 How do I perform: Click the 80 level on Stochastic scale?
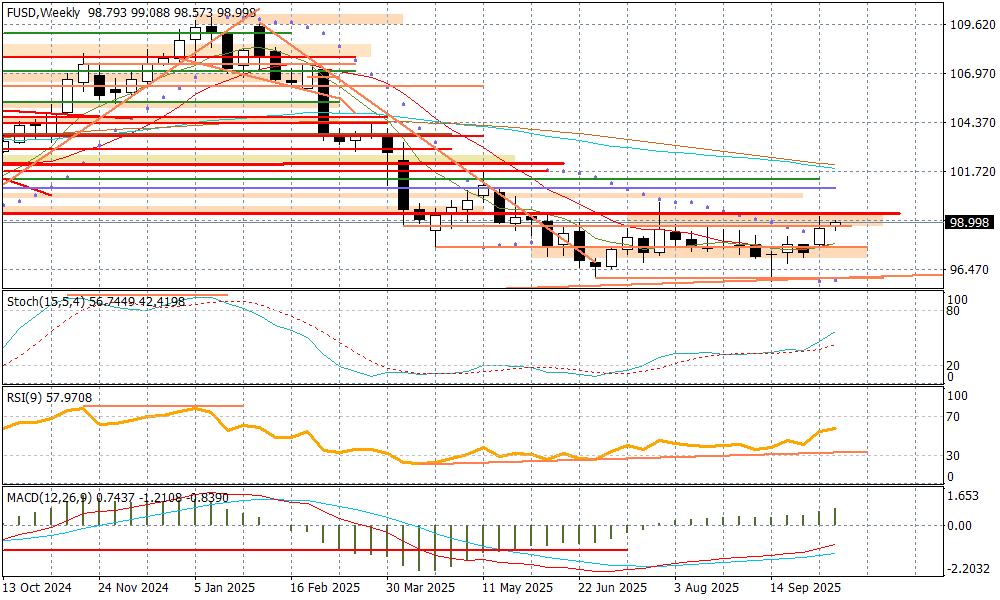955,311
